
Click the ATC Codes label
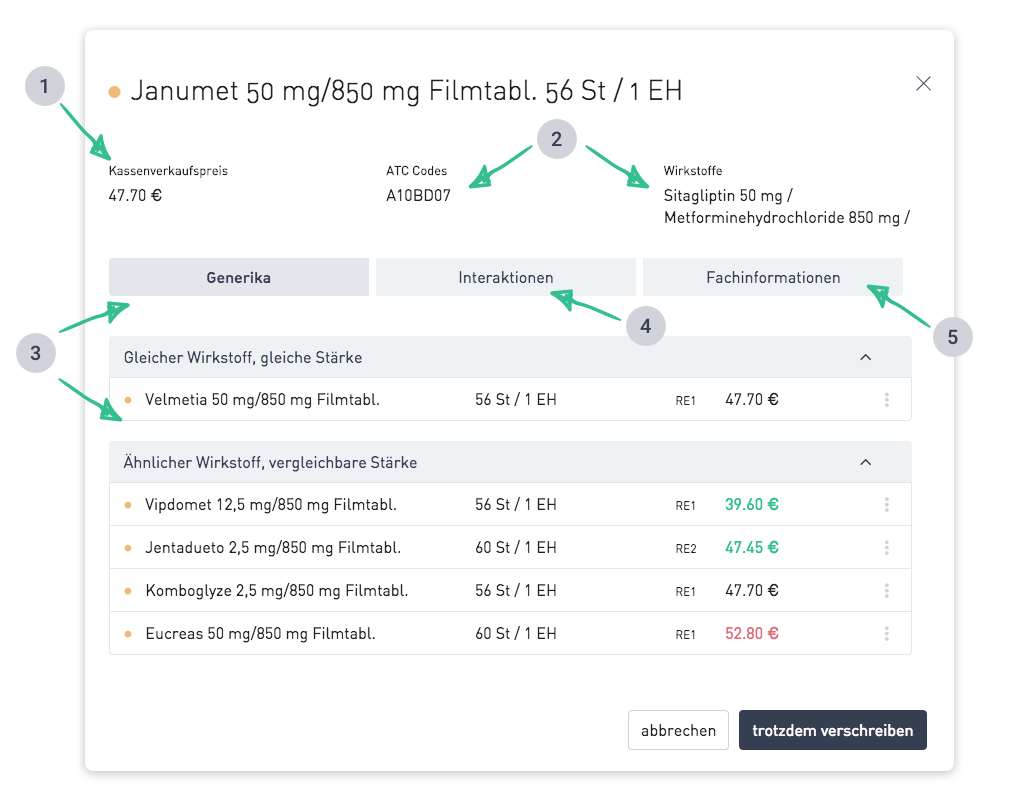416,171
